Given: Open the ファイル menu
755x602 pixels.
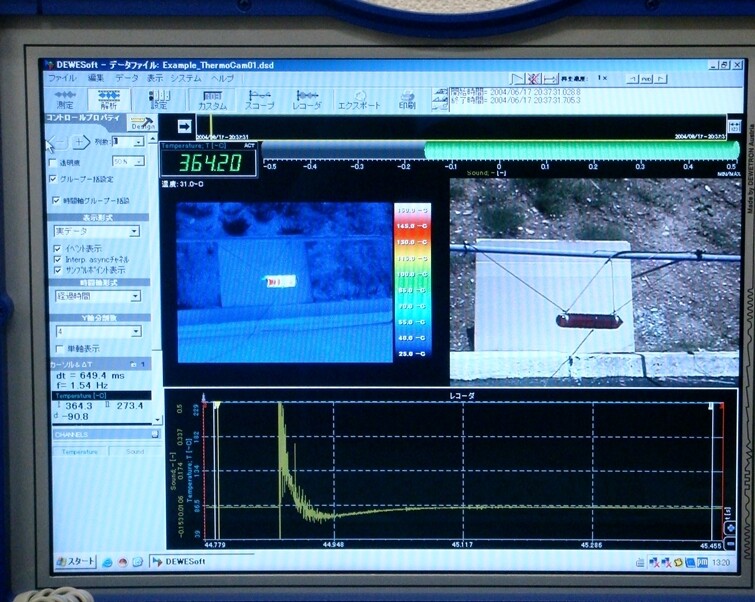Looking at the screenshot, I should click(61, 78).
